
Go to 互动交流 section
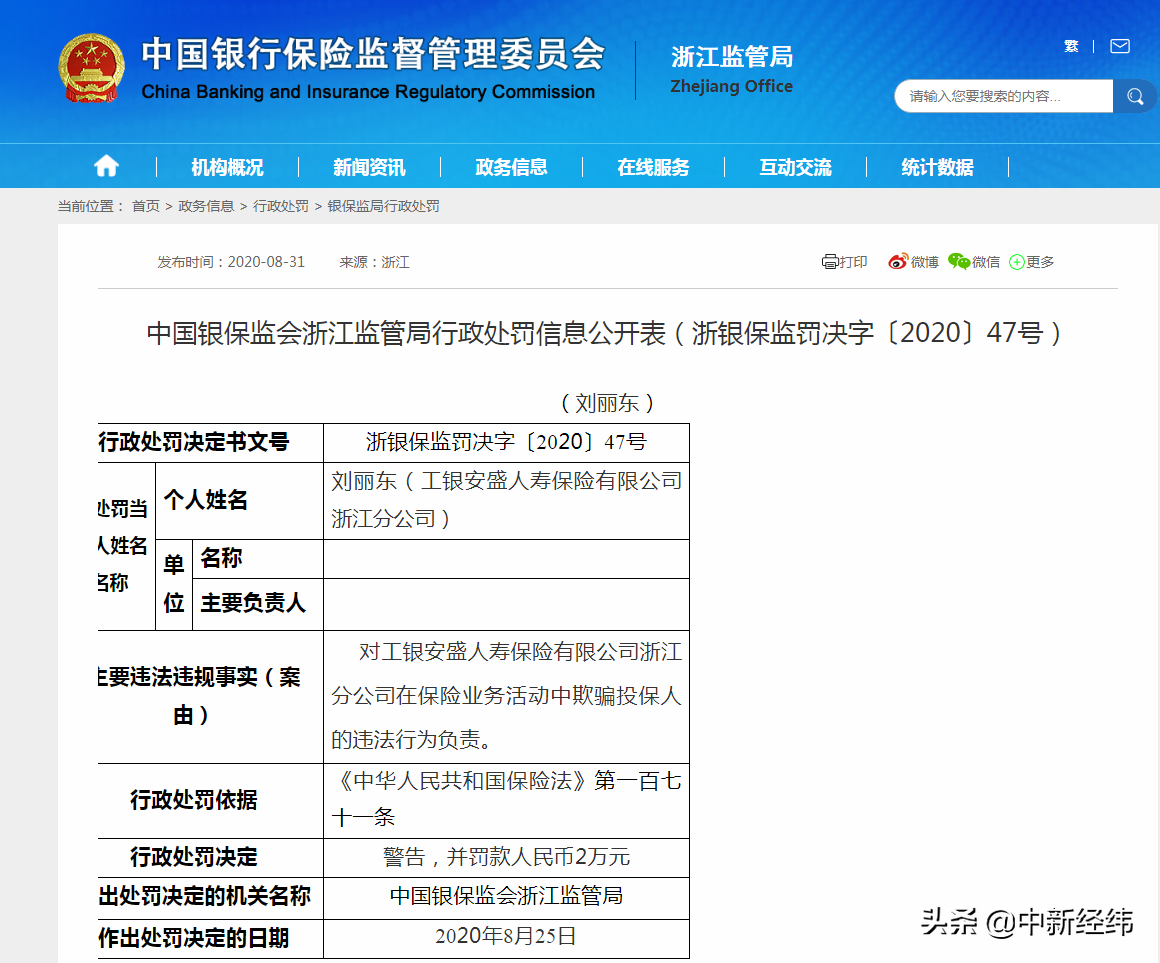[795, 167]
